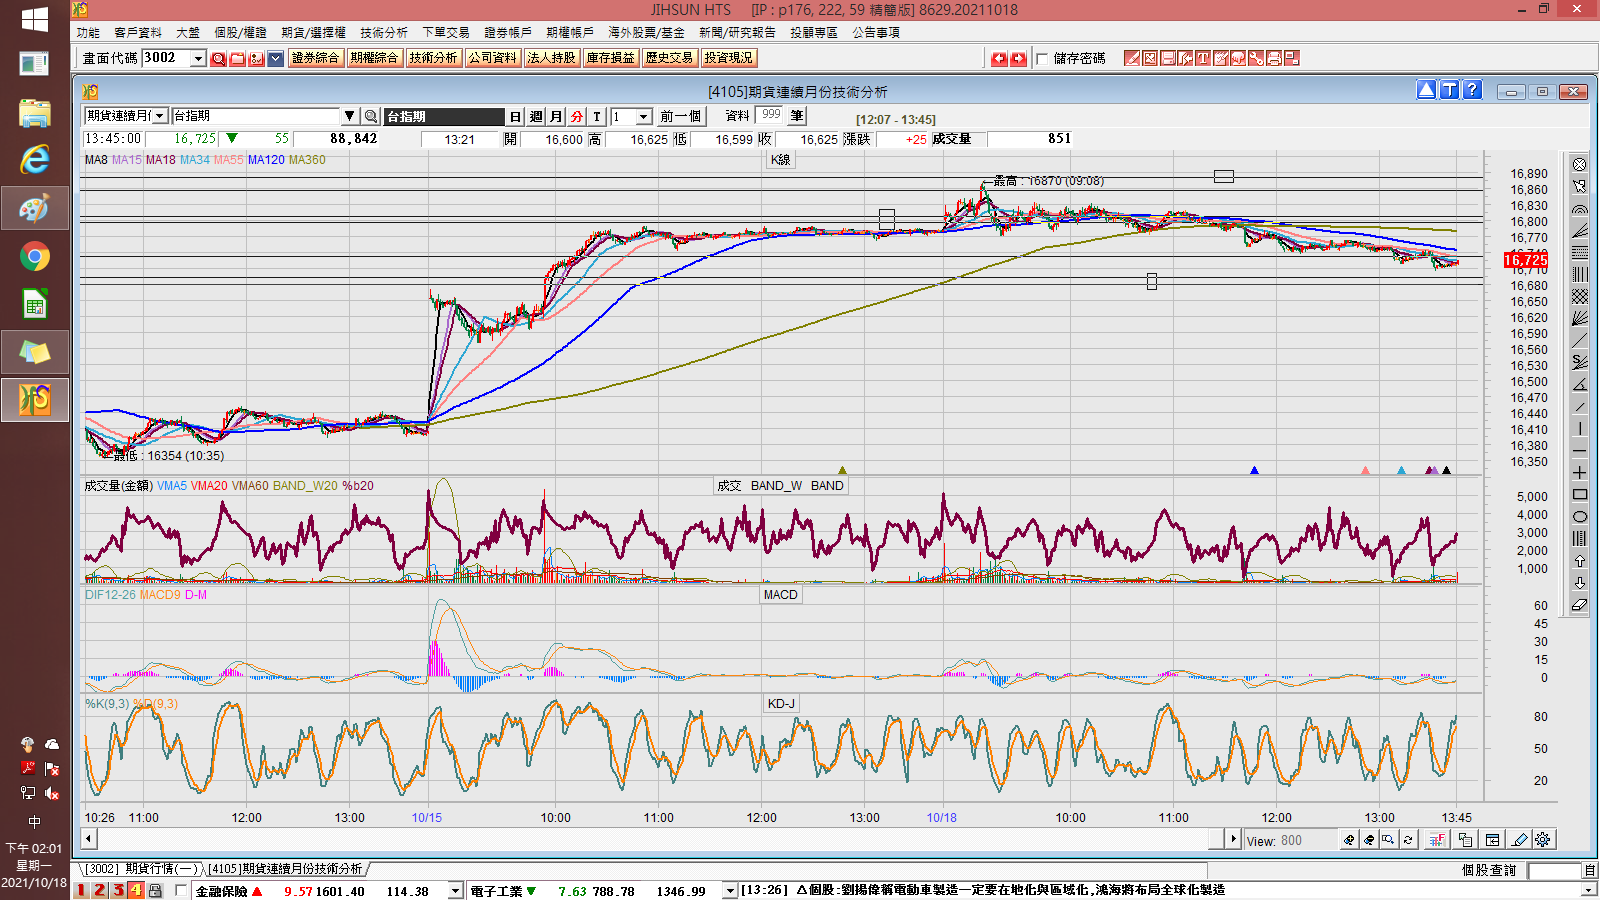Toggle the 分 minute period button
Screen dimensions: 1600x900
(577, 116)
